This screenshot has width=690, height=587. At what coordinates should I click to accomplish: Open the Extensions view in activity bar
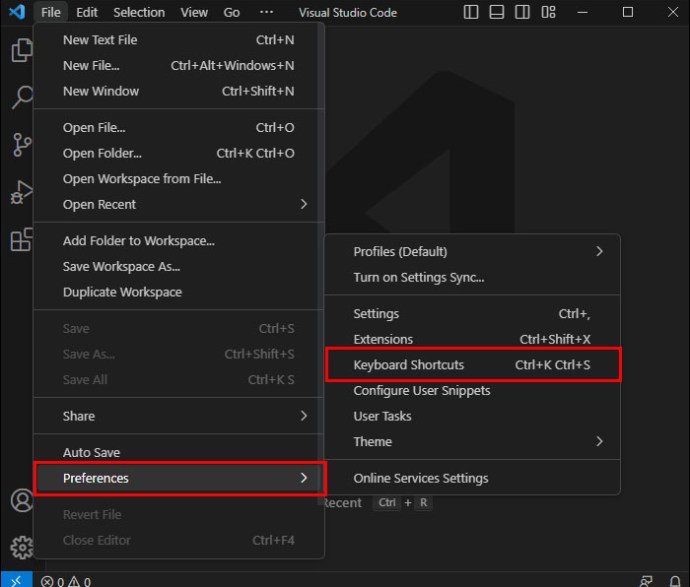point(21,240)
